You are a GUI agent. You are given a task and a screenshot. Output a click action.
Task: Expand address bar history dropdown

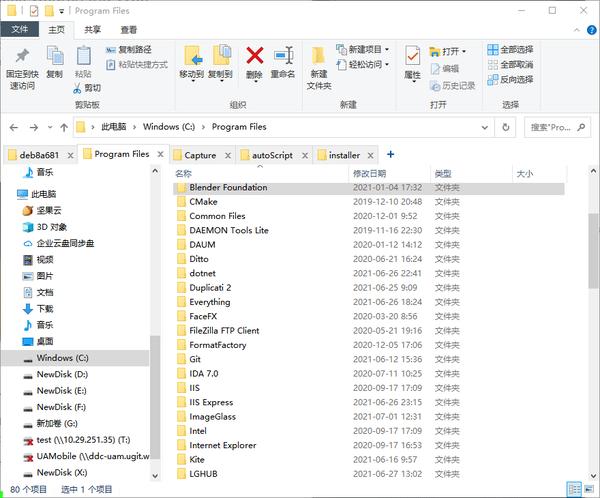484,127
